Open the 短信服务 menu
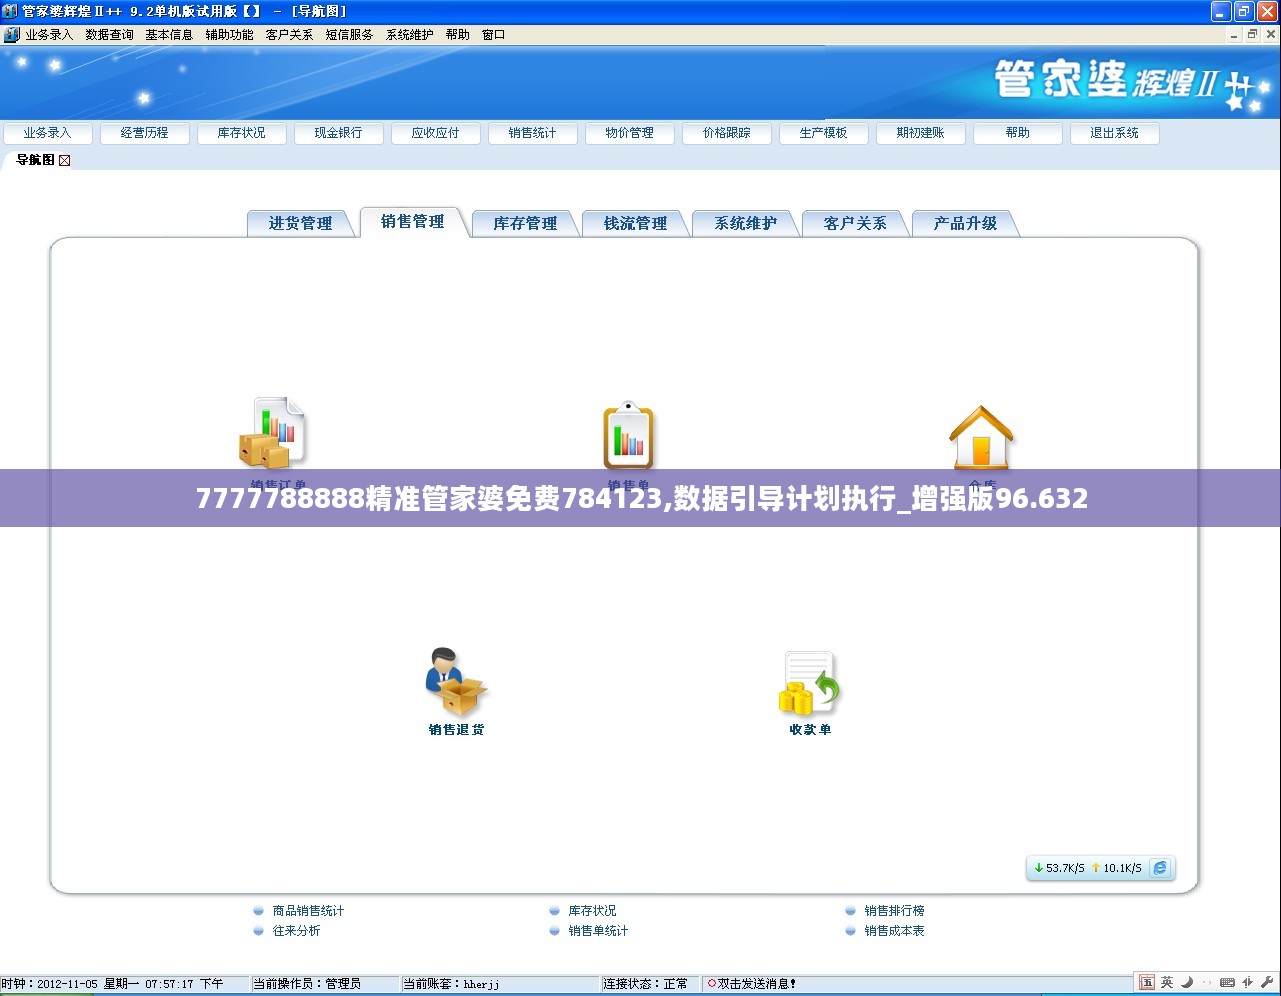 349,35
